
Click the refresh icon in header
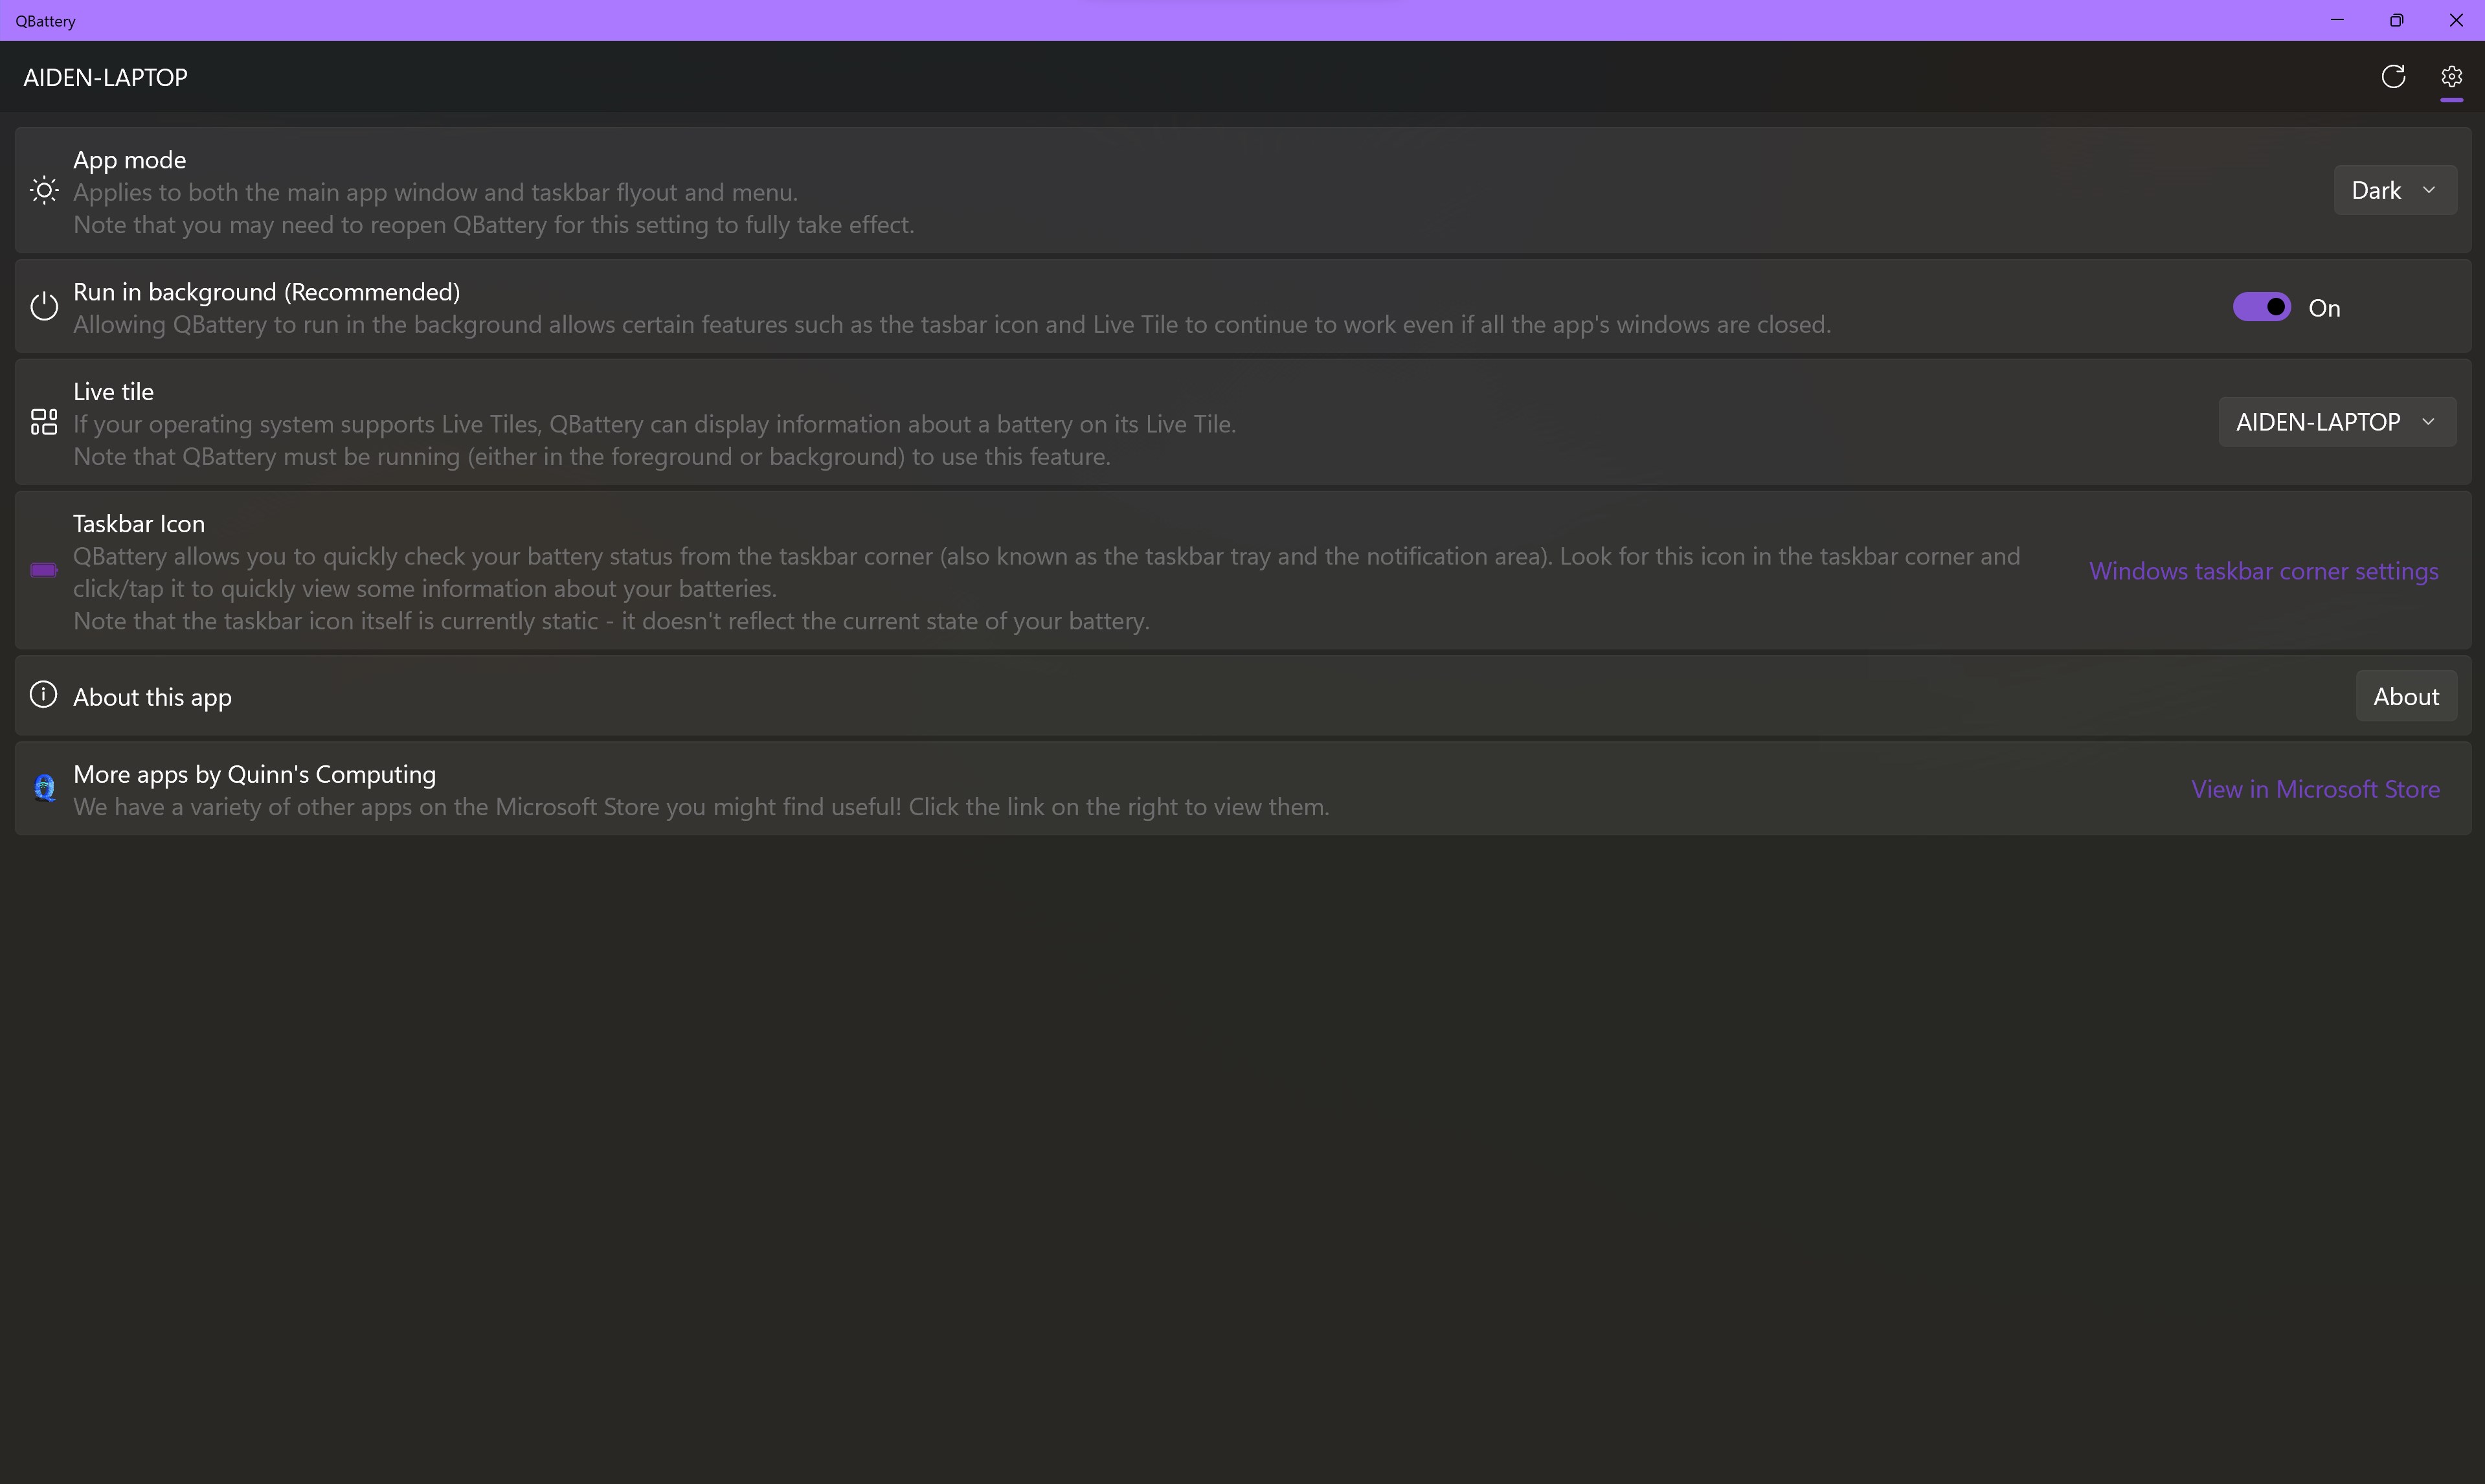2392,77
